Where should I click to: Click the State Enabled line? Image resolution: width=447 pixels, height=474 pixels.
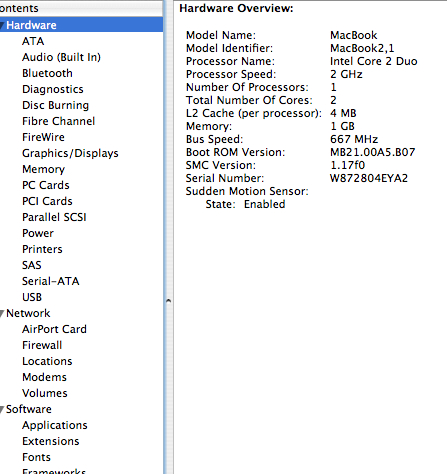[x=245, y=204]
